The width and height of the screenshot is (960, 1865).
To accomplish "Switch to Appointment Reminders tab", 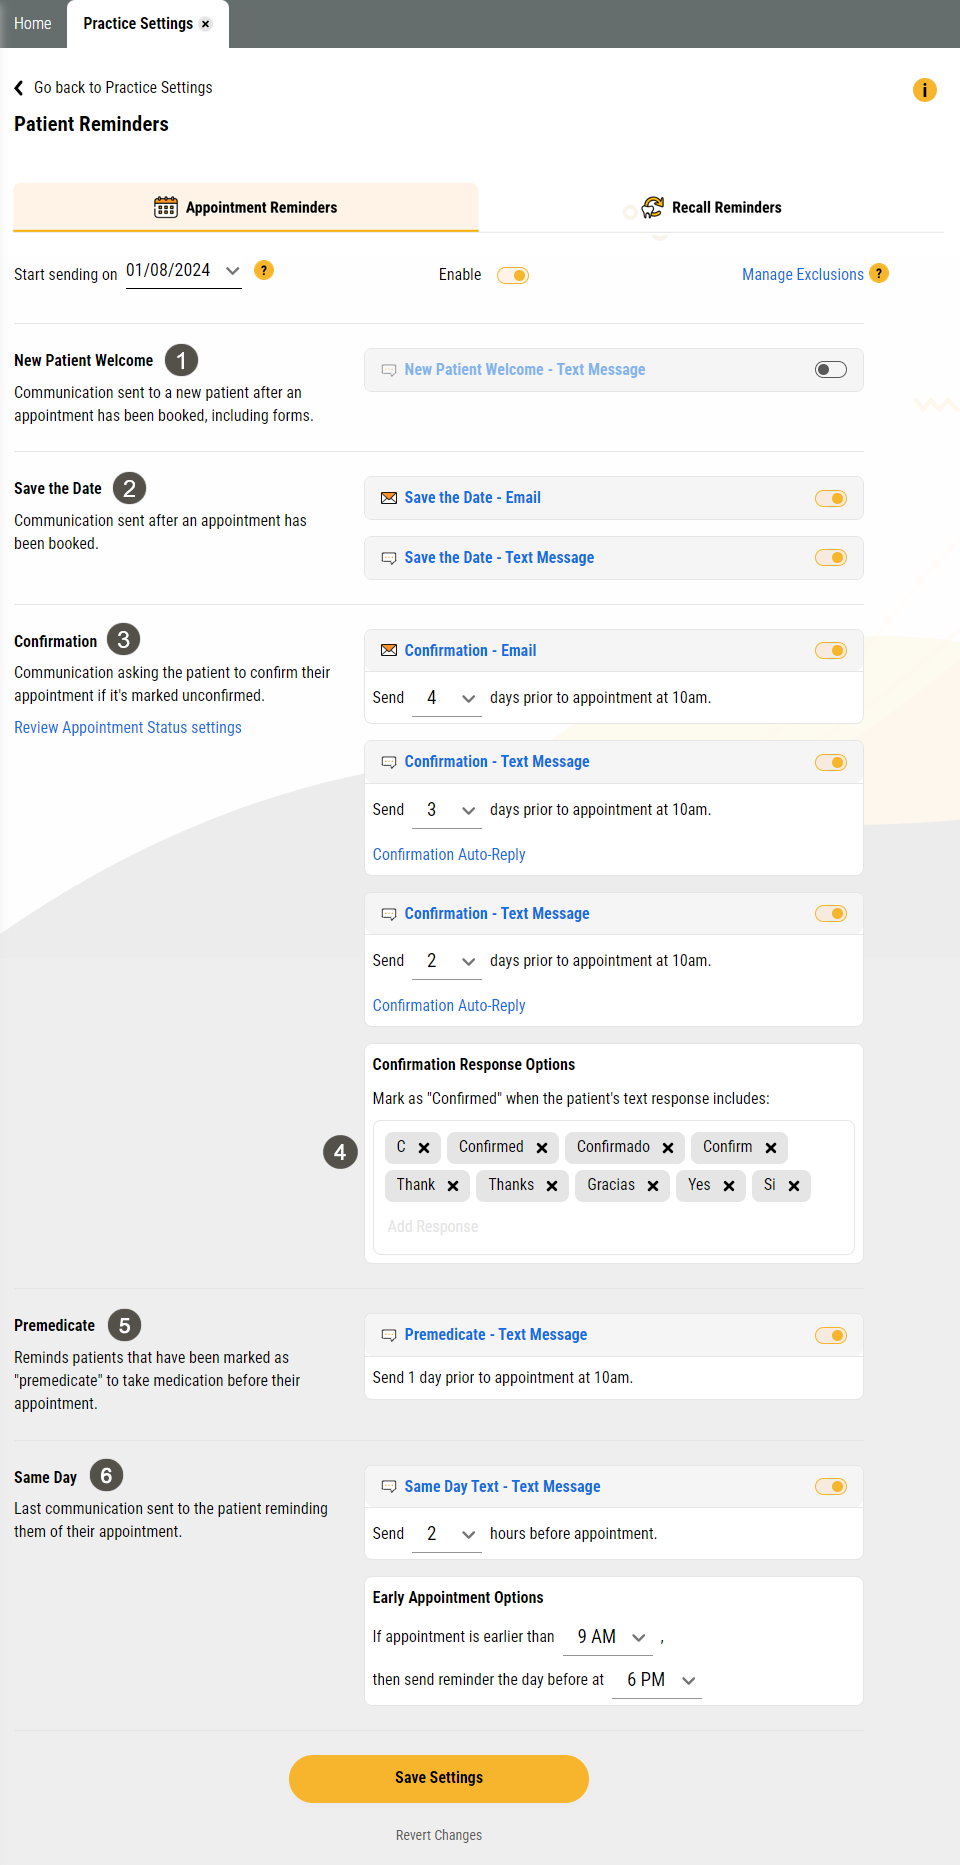I will click(x=246, y=207).
